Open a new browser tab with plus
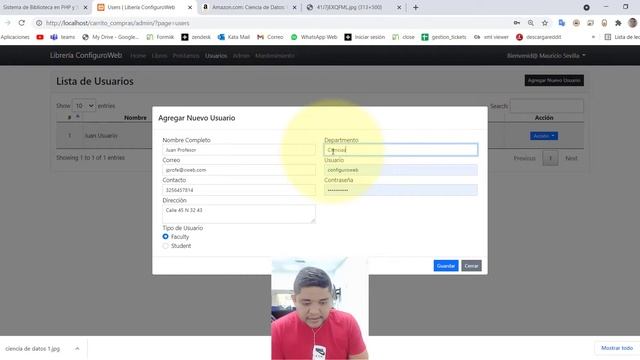This screenshot has height=360, width=640. 416,7
